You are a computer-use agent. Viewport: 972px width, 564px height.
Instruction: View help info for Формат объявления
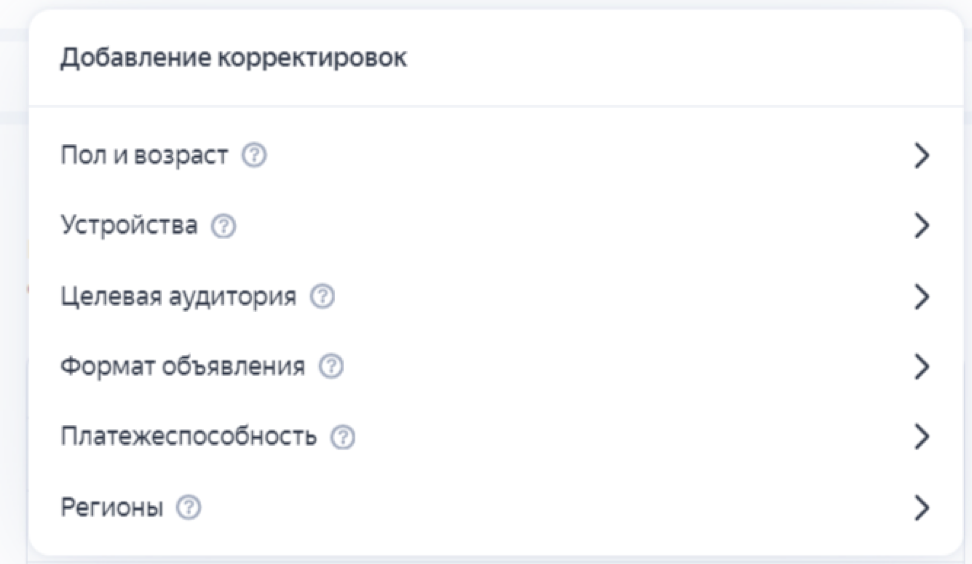point(331,366)
